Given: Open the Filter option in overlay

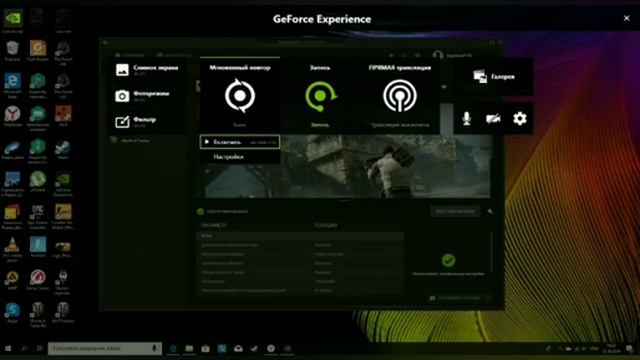Looking at the screenshot, I should click(136, 121).
